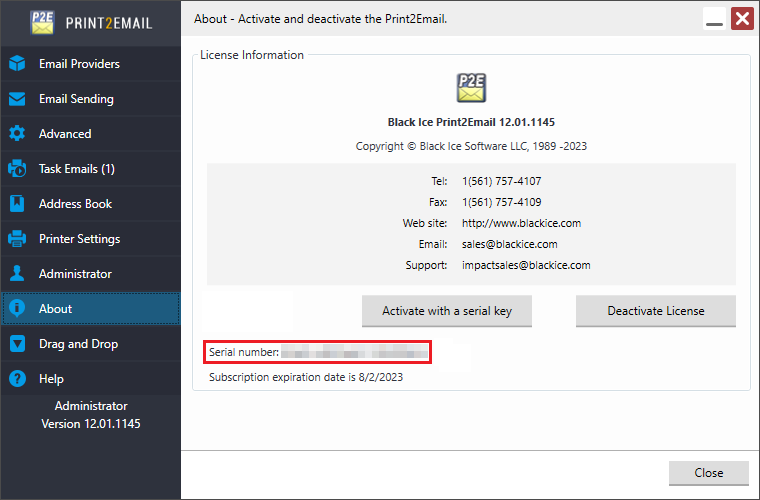The width and height of the screenshot is (760, 500).
Task: Click the sales@blackice.com email address
Action: (509, 244)
